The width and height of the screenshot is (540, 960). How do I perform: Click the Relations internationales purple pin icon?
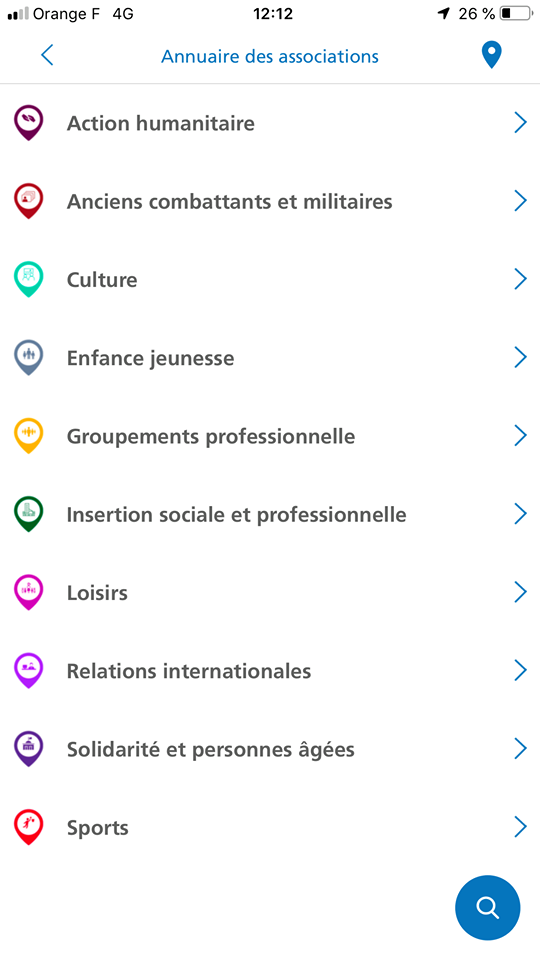point(29,671)
